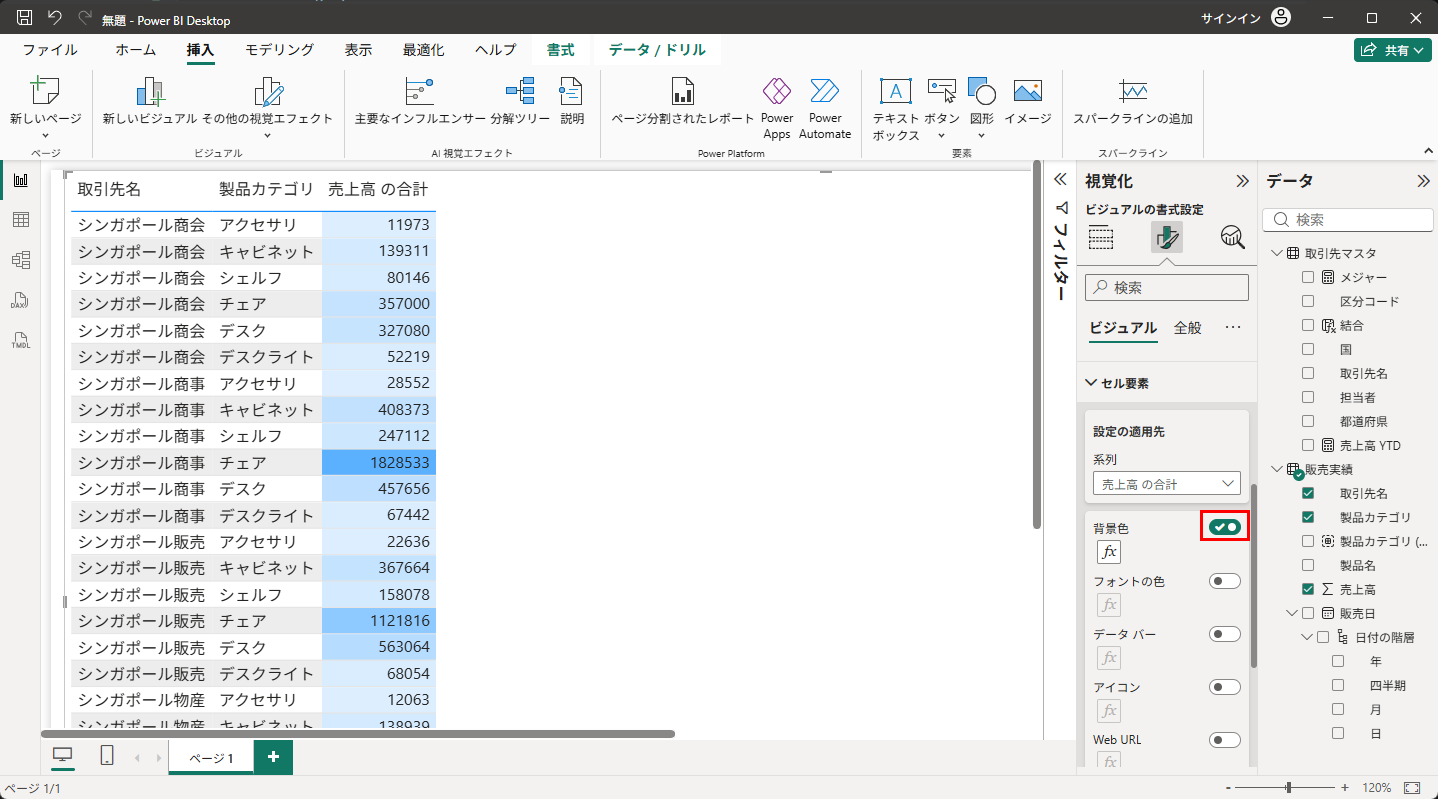
Task: Open the 系列 dropdown 売上高 の合計
Action: pos(1167,484)
